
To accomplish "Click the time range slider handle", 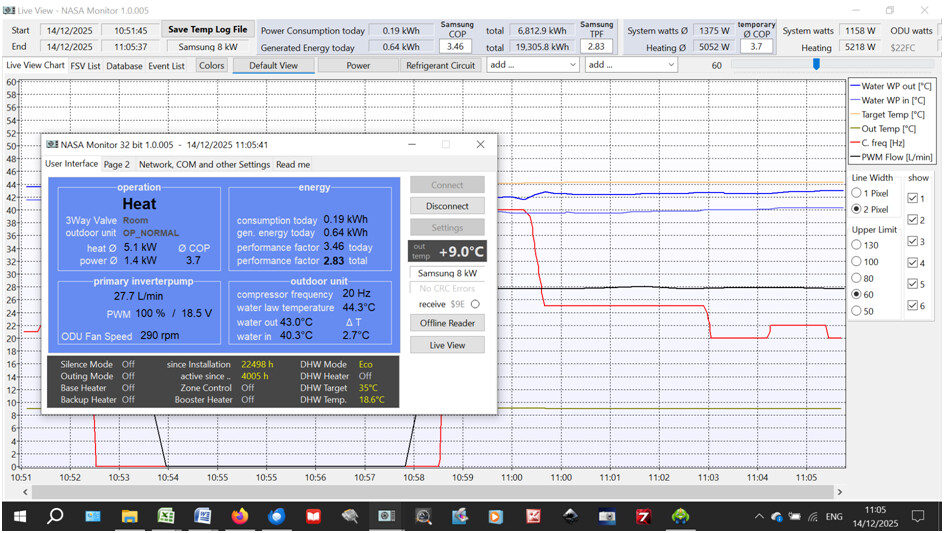I will [x=816, y=65].
